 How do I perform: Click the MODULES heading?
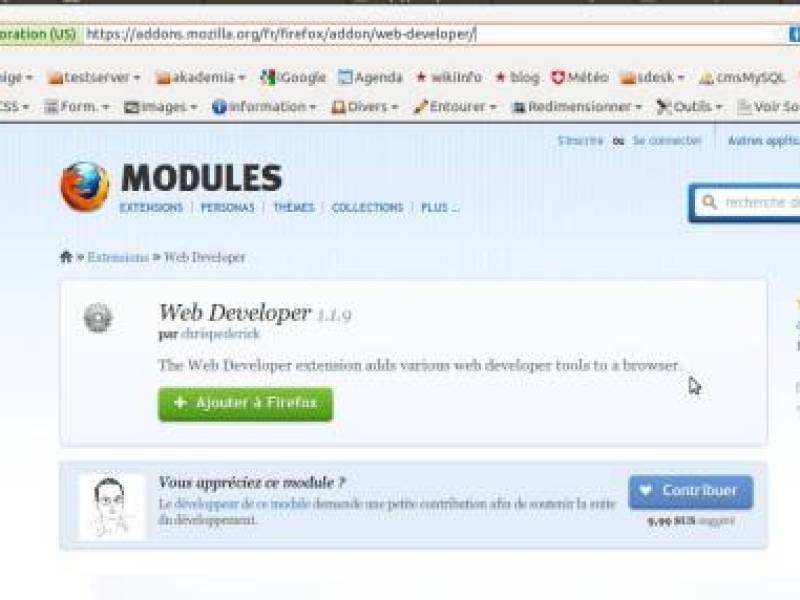click(202, 178)
